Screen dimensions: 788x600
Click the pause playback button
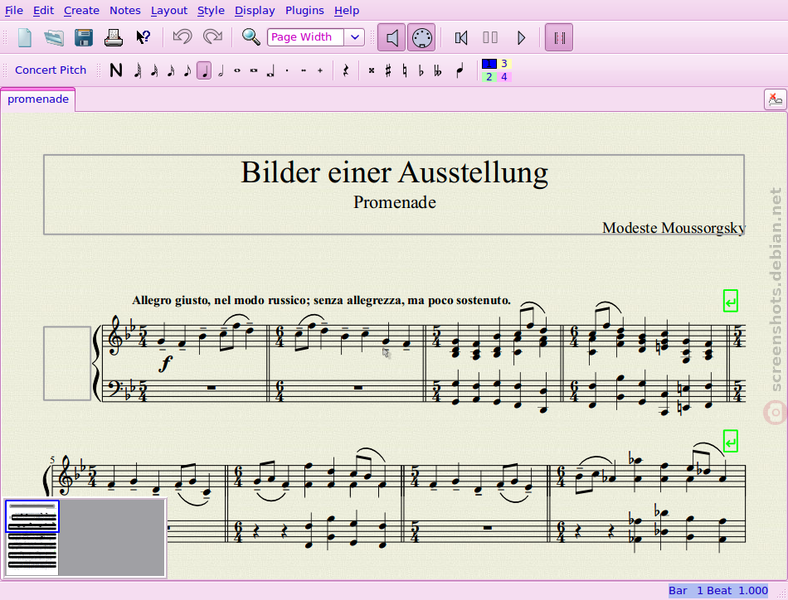click(x=490, y=38)
